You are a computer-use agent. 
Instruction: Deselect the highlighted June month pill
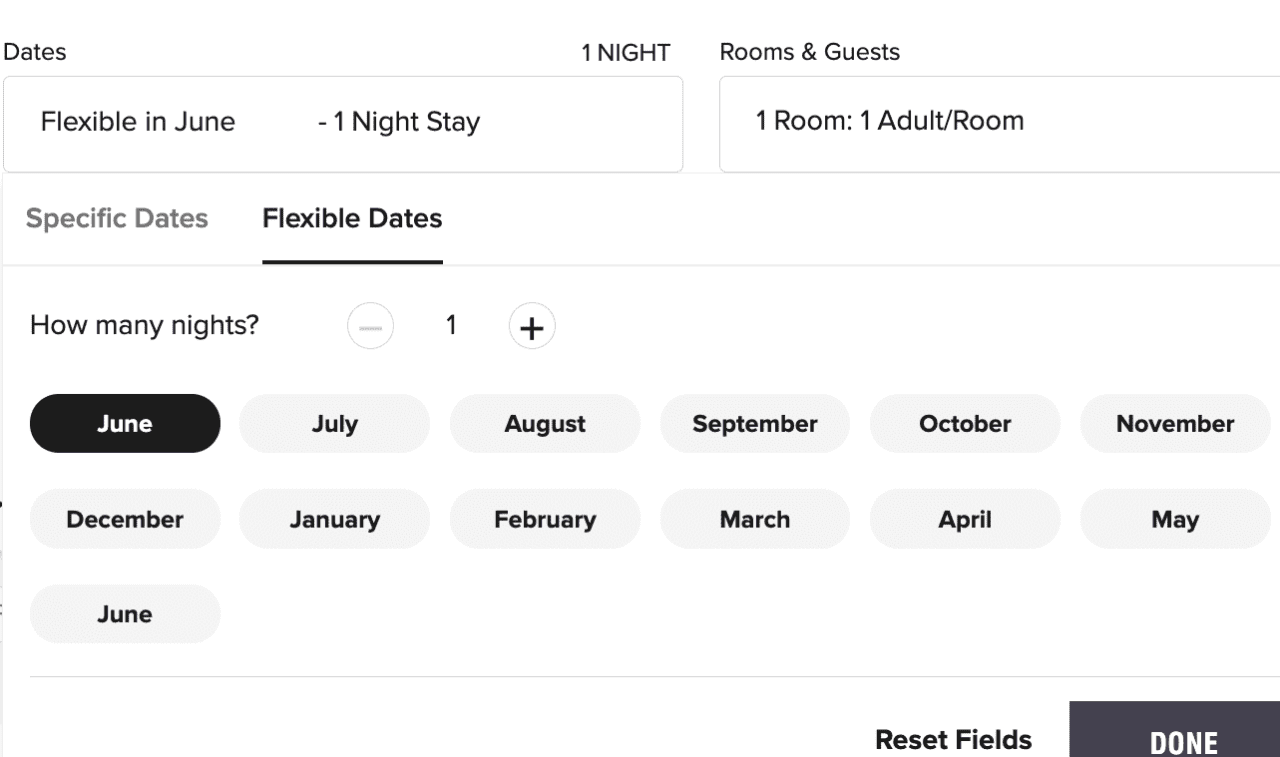pos(125,423)
